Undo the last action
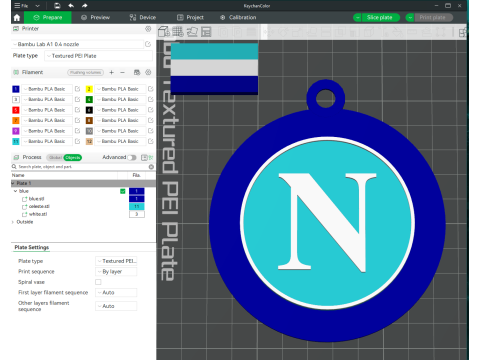The image size is (480, 360). coord(71,6)
